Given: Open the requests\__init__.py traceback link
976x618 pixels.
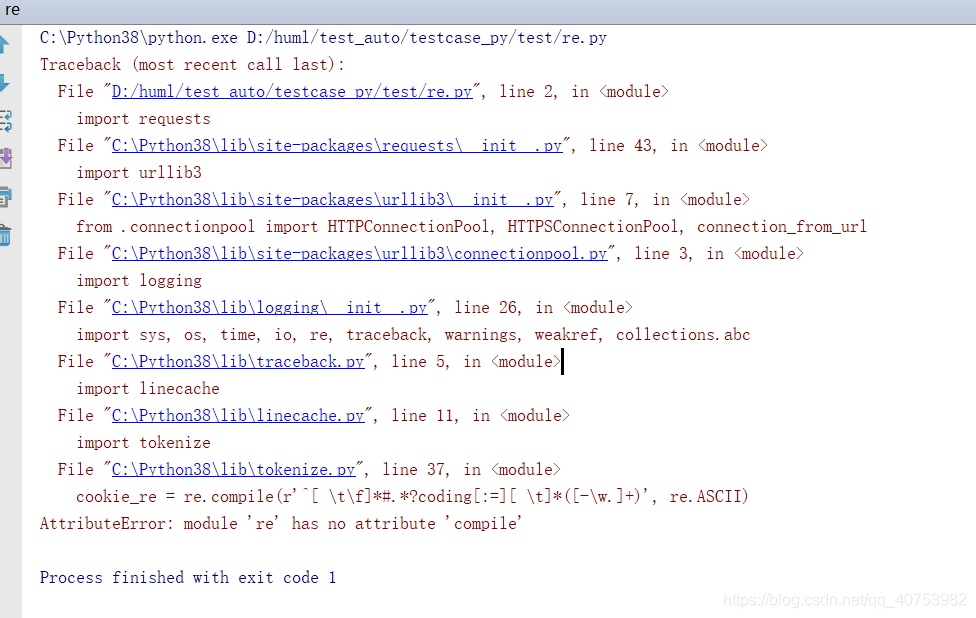Looking at the screenshot, I should click(x=337, y=146).
